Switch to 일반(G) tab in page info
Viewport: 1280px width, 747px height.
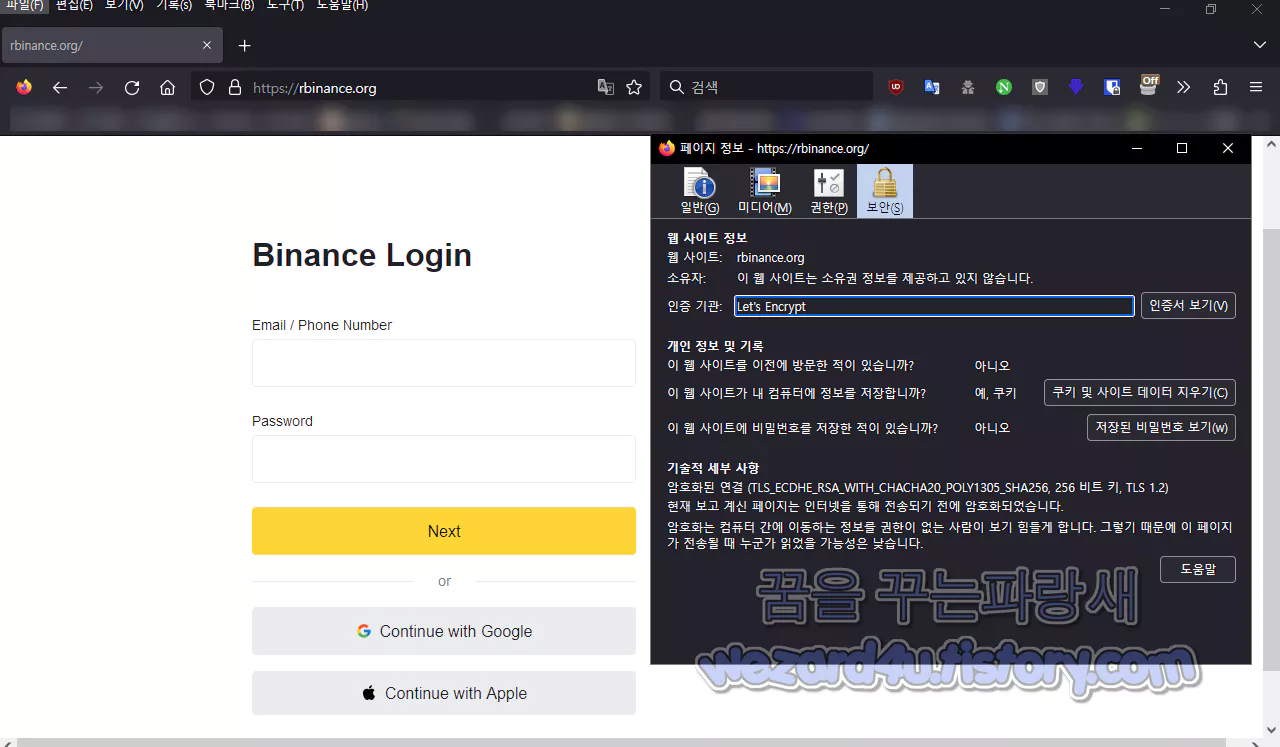click(700, 191)
